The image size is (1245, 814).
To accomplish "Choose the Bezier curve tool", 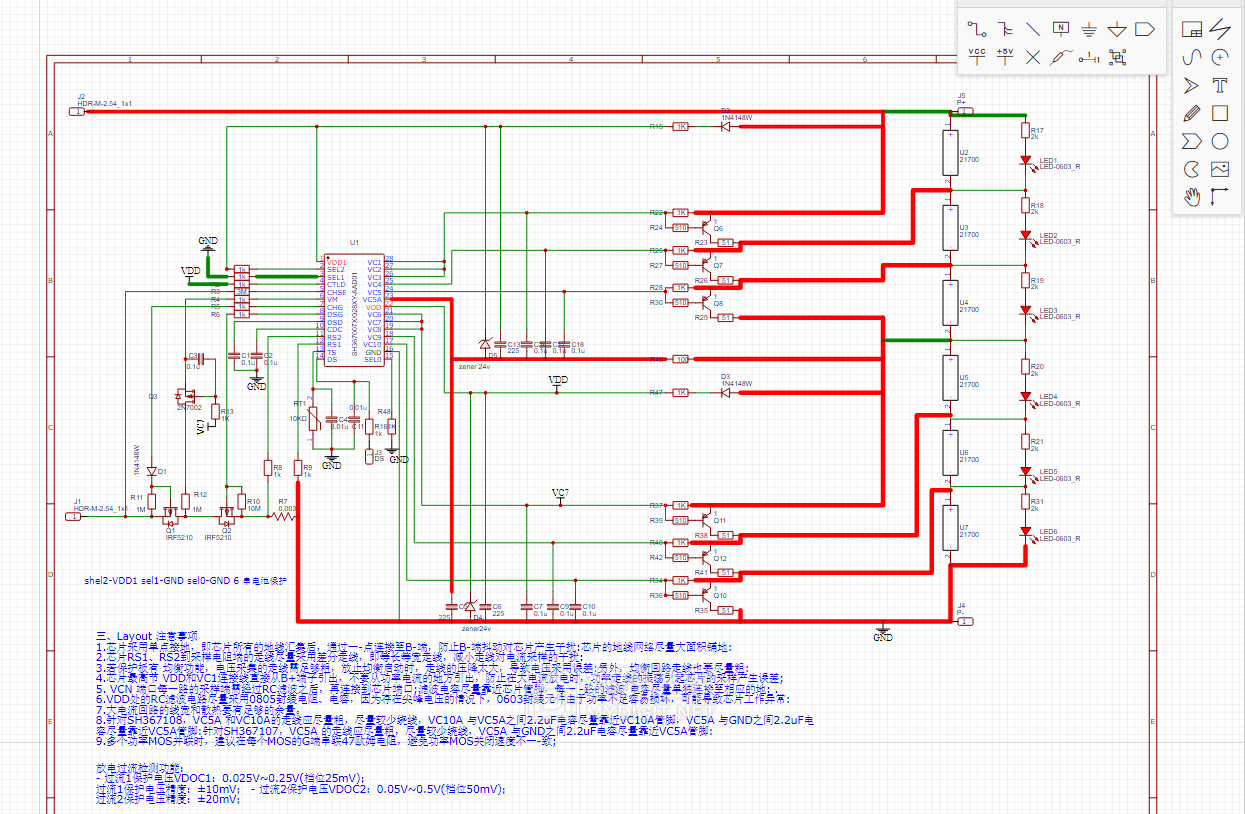I will tap(1191, 57).
